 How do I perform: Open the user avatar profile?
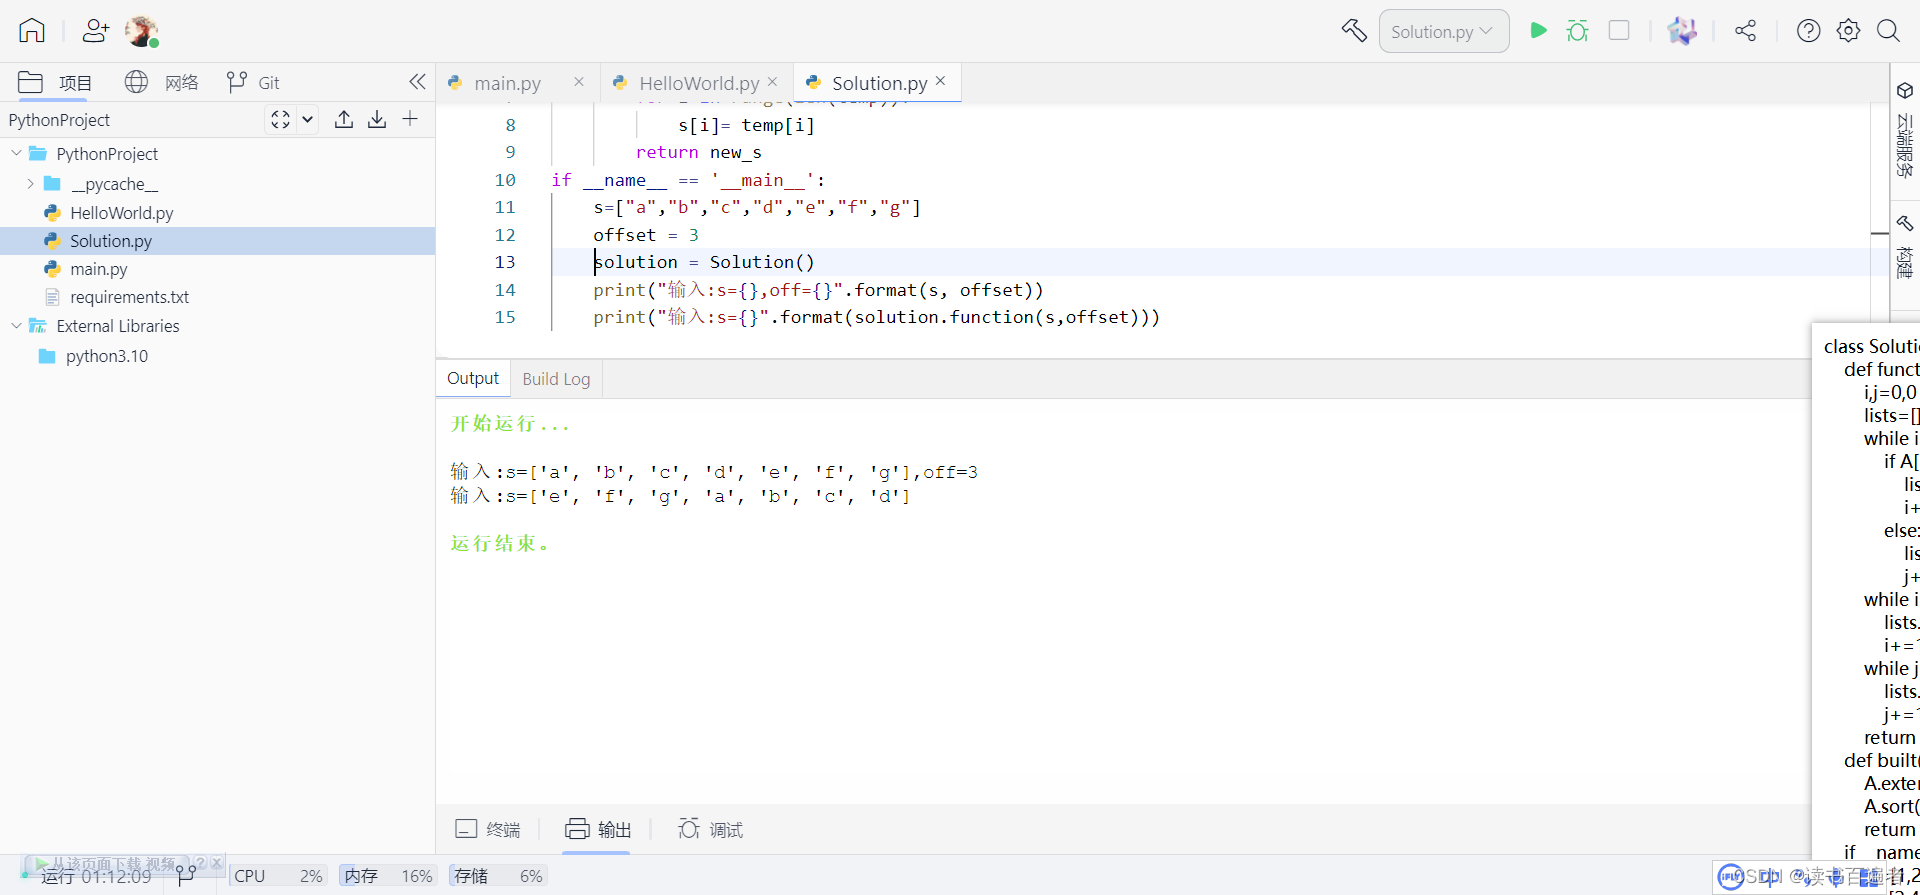click(141, 31)
